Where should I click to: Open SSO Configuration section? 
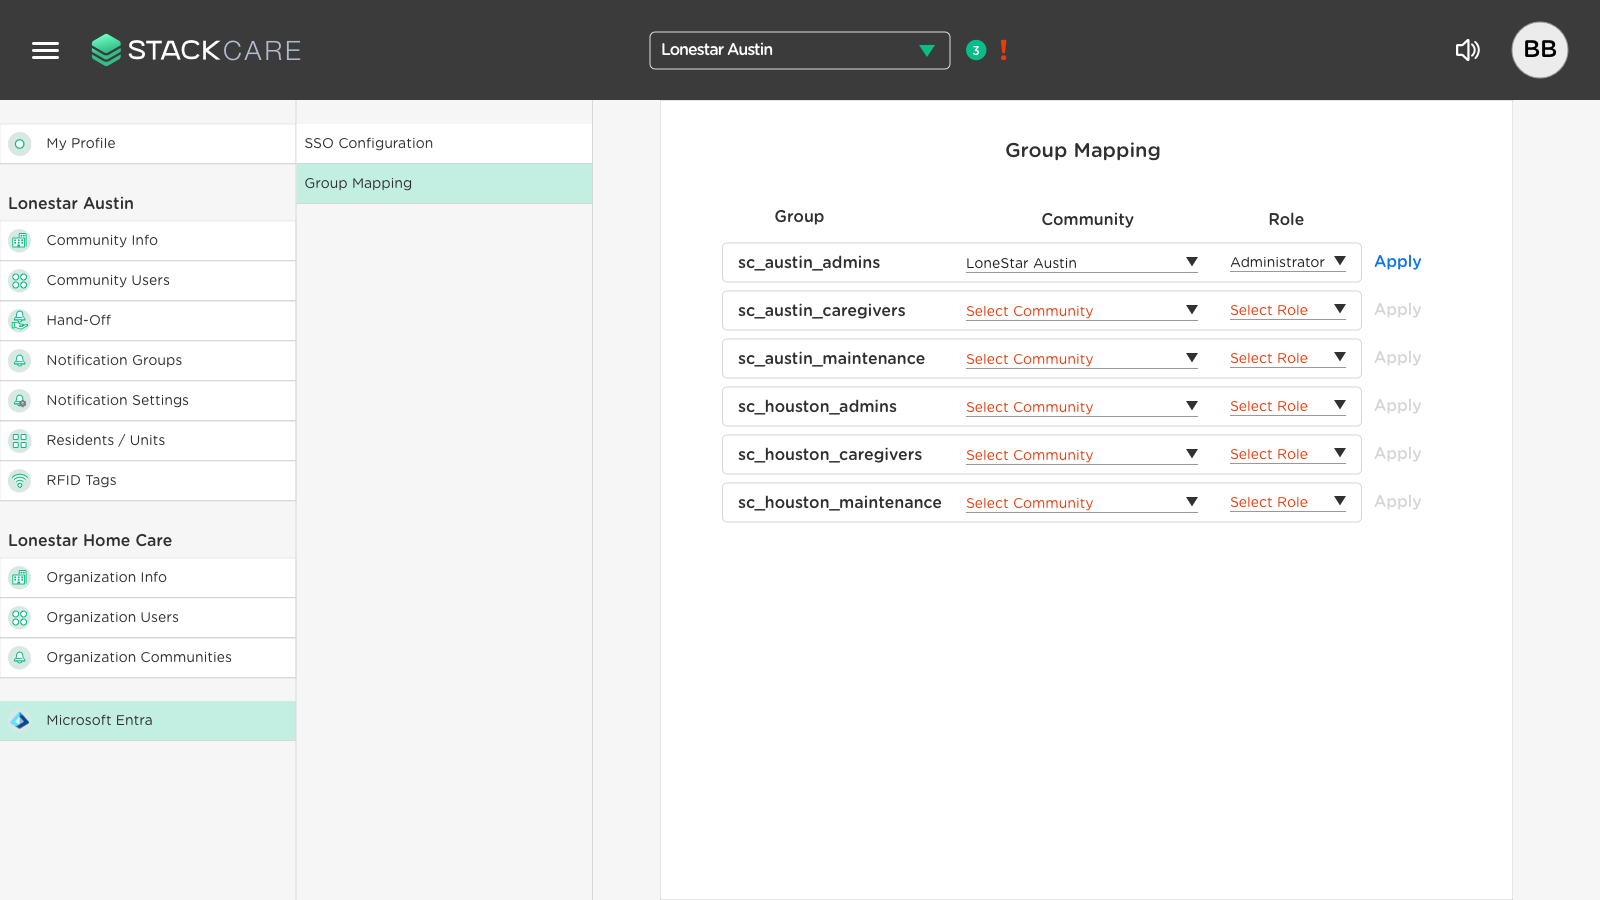pos(444,144)
